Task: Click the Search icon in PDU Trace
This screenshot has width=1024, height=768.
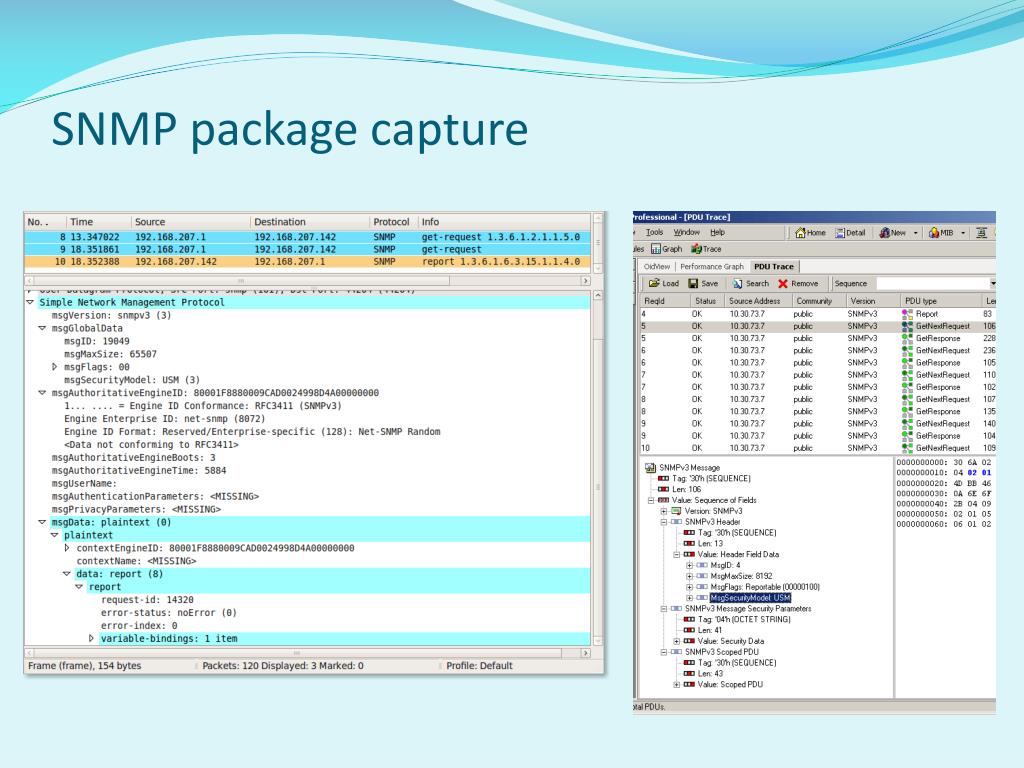Action: pyautogui.click(x=737, y=283)
